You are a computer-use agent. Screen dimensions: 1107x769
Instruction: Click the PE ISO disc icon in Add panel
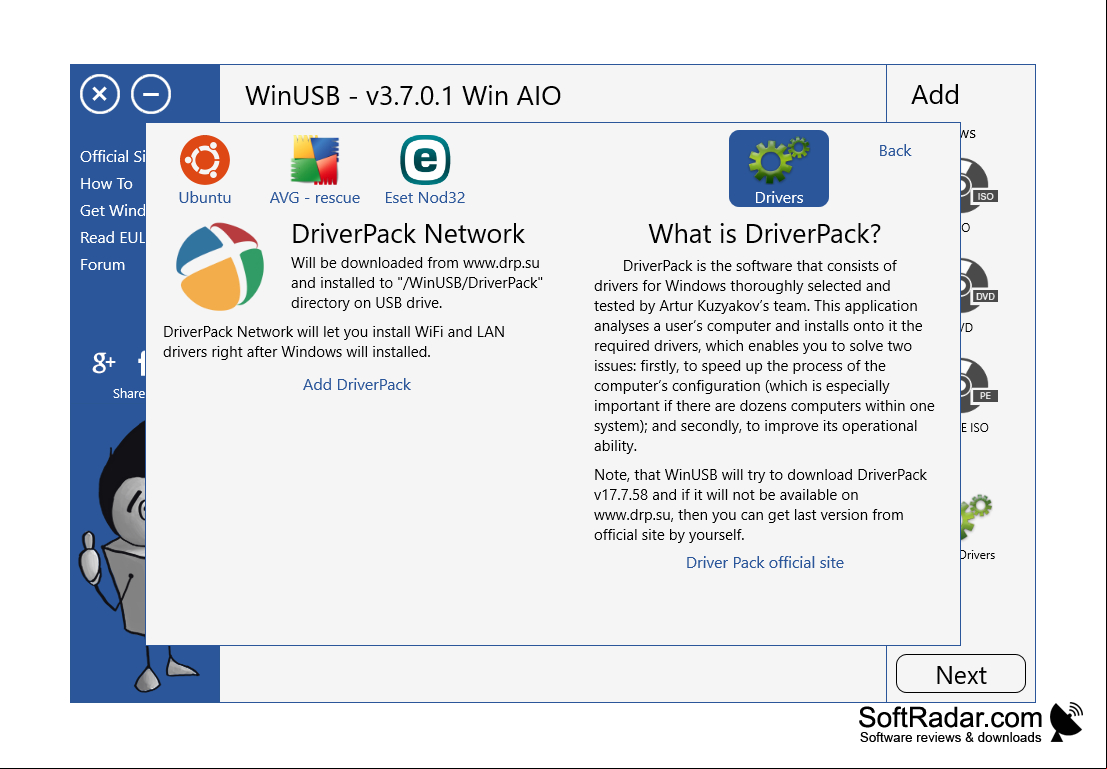tap(979, 386)
